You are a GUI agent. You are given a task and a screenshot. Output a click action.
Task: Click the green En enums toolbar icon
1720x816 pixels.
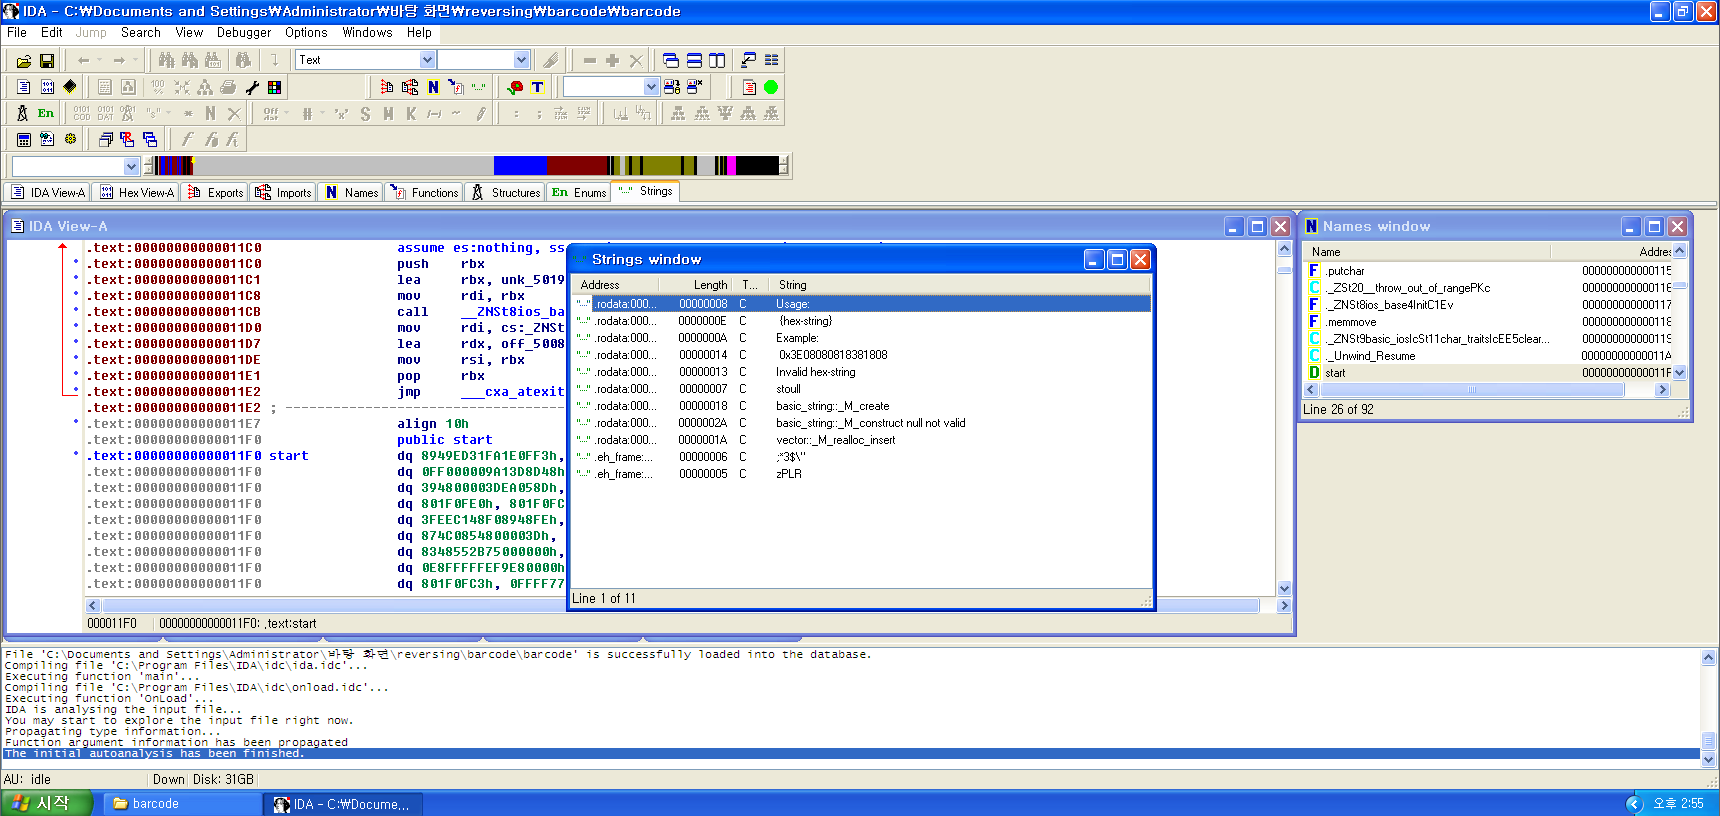(x=46, y=113)
